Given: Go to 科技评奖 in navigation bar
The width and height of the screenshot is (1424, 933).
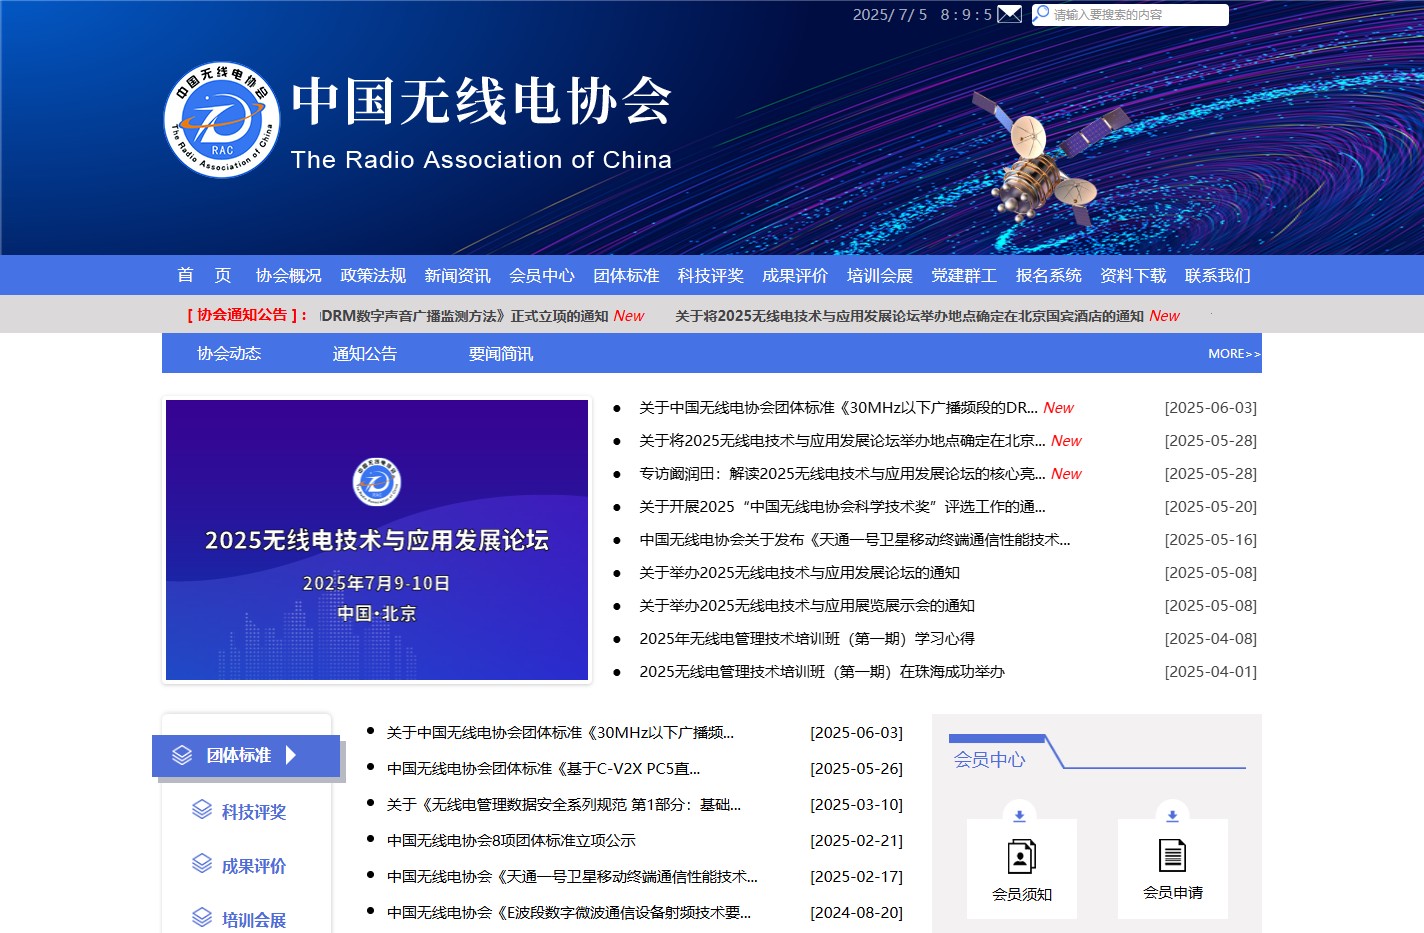Looking at the screenshot, I should pyautogui.click(x=711, y=275).
